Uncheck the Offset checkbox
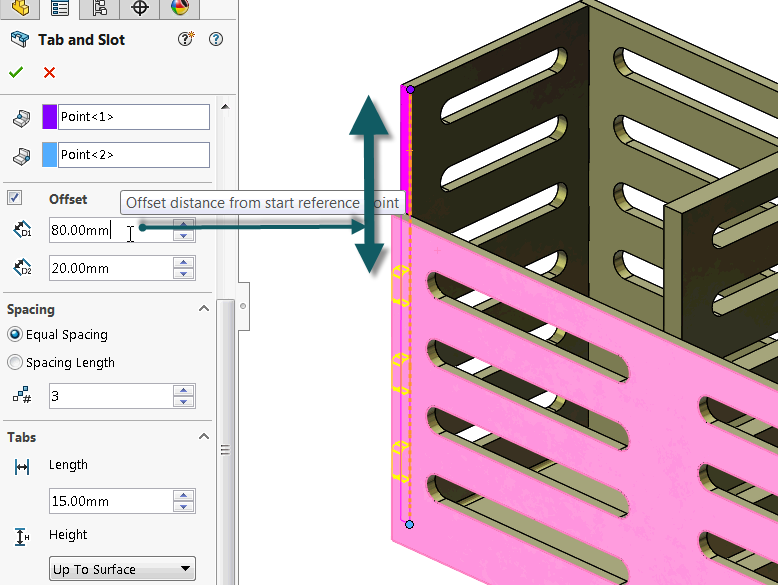The width and height of the screenshot is (778, 585). click(x=14, y=197)
